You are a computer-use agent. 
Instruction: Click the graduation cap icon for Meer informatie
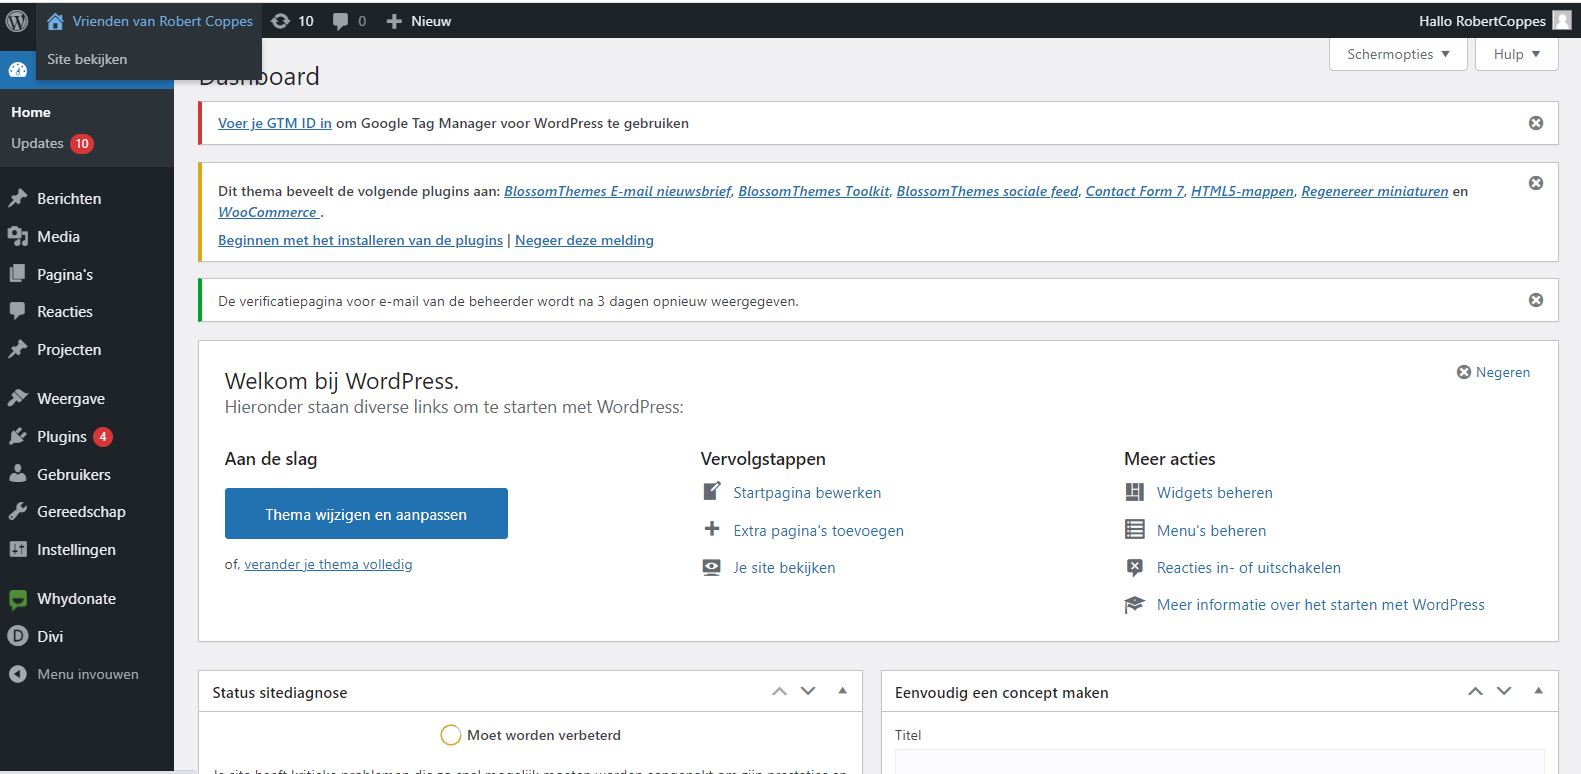1134,605
